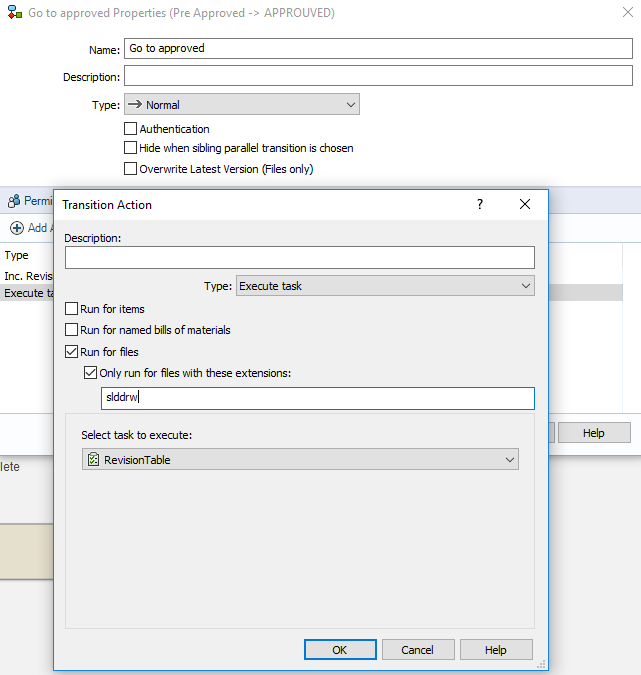
Task: Check Run for named bills of materials
Action: point(72,330)
